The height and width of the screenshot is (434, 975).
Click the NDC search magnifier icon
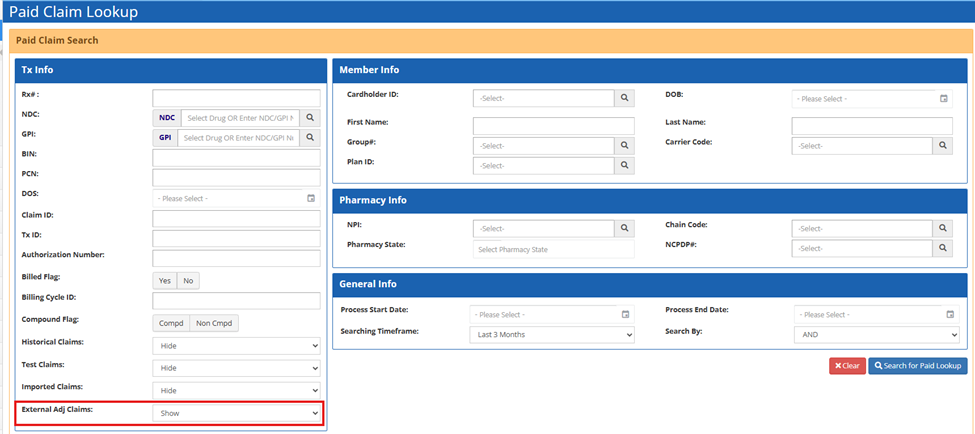pos(310,118)
